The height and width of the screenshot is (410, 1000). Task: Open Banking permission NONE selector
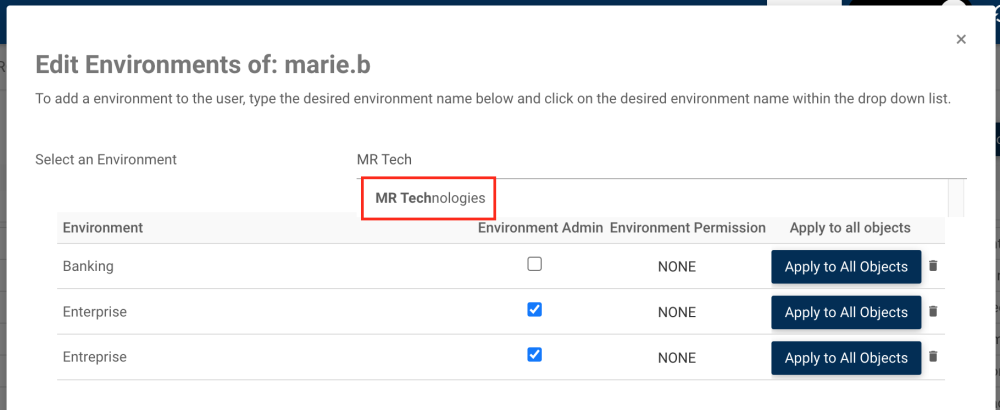click(x=677, y=267)
